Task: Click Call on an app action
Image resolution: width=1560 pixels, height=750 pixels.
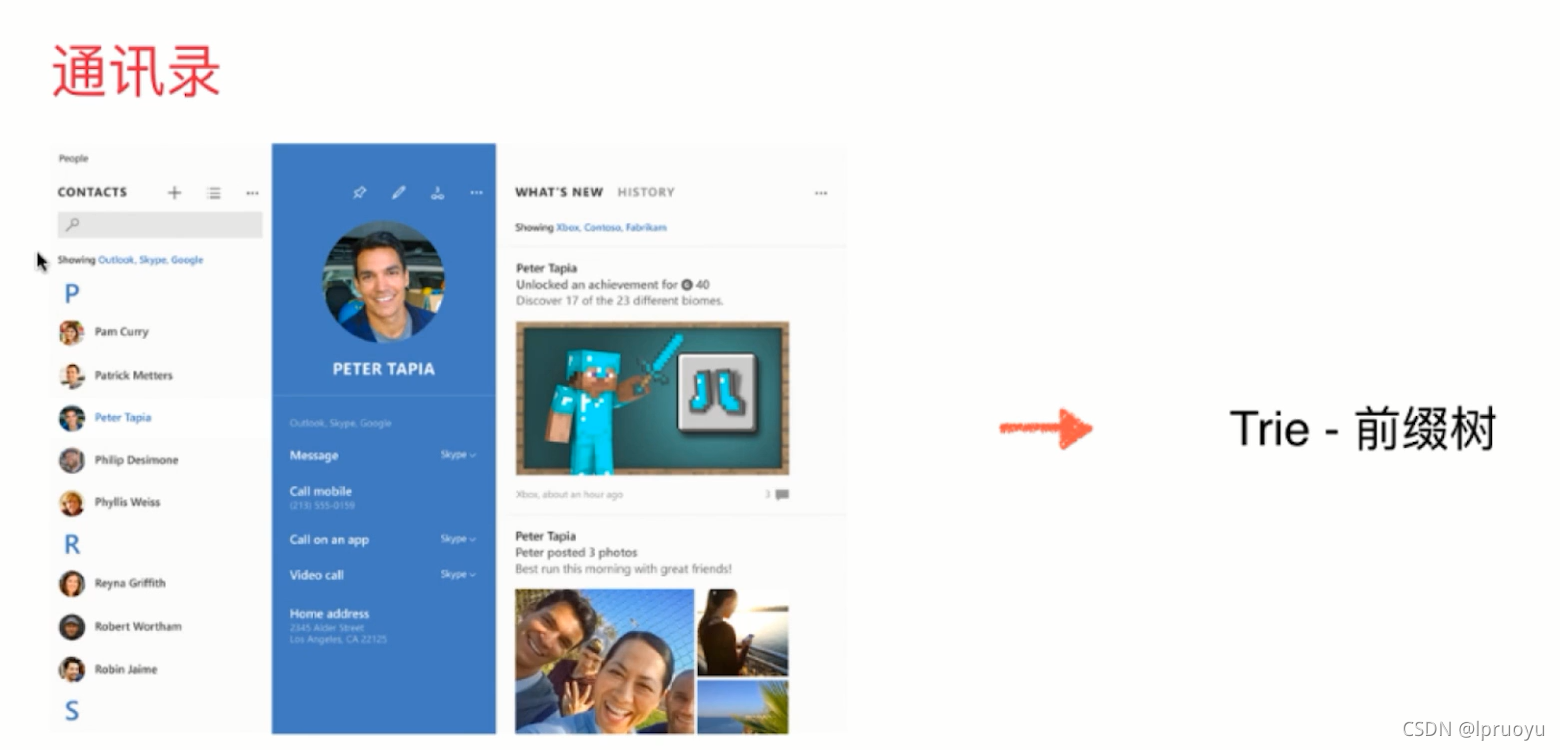Action: [329, 539]
